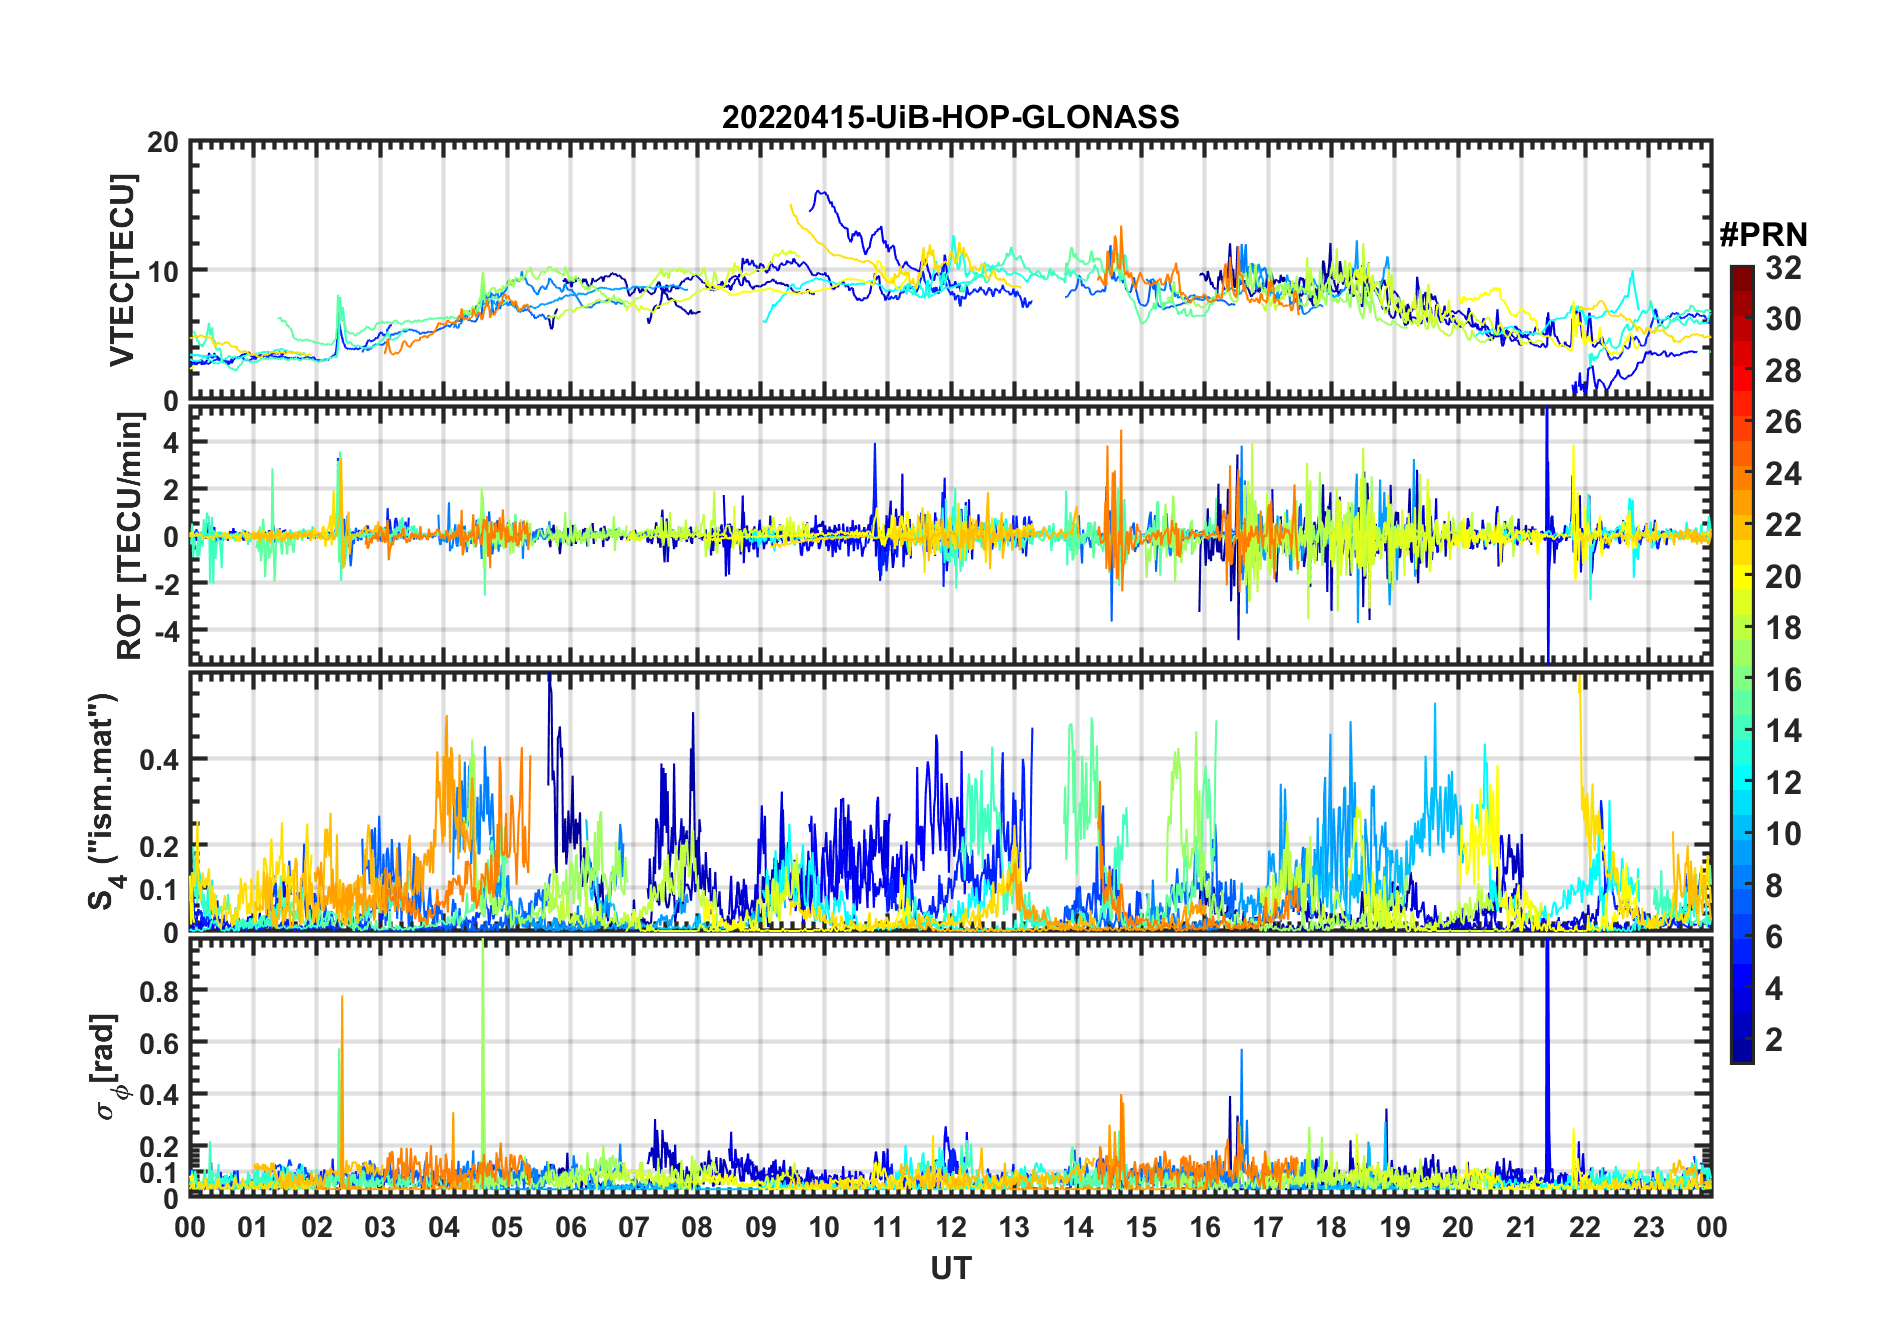
Task: Select the sigma-phi [rad] y-axis label
Action: tap(108, 1067)
